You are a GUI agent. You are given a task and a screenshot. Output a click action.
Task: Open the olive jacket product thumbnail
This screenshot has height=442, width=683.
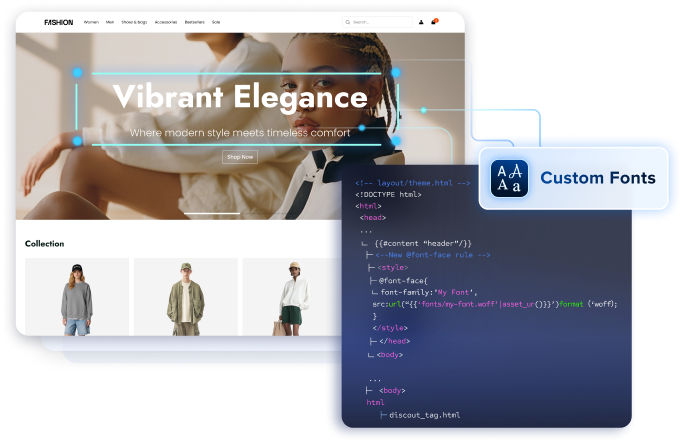[185, 297]
